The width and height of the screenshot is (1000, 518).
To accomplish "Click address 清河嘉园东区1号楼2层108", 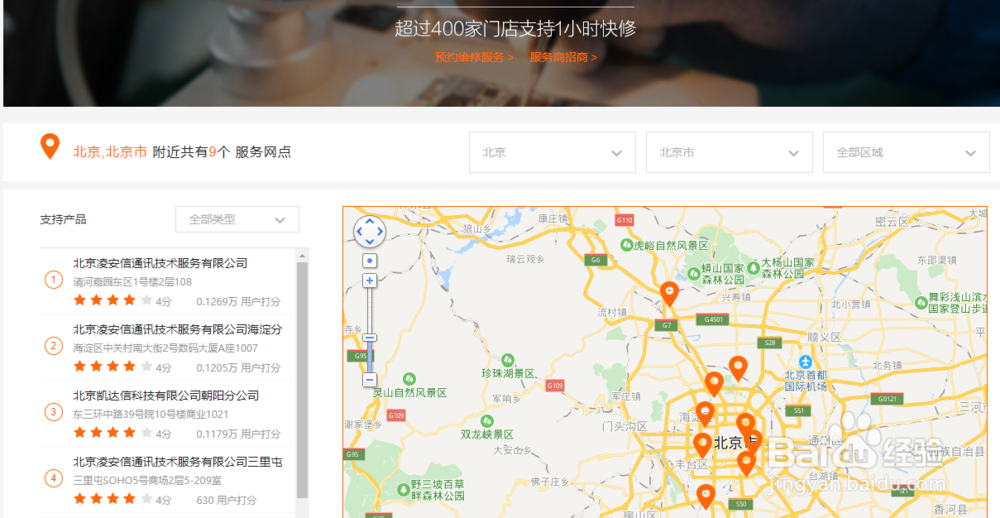I will click(x=132, y=282).
